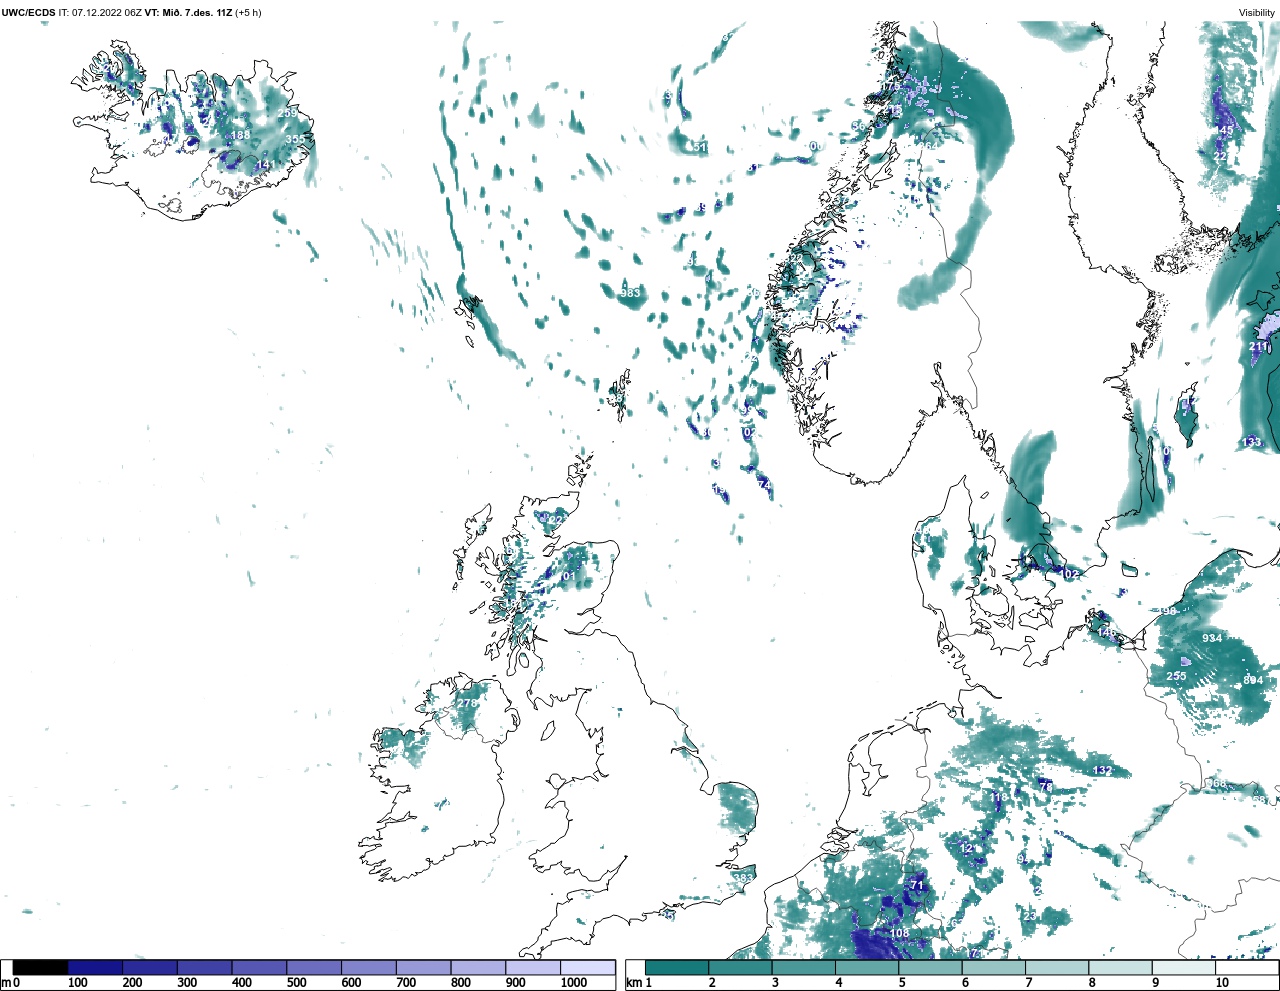
Task: Click the '102' value near southern Sweden
Action: tap(1071, 574)
